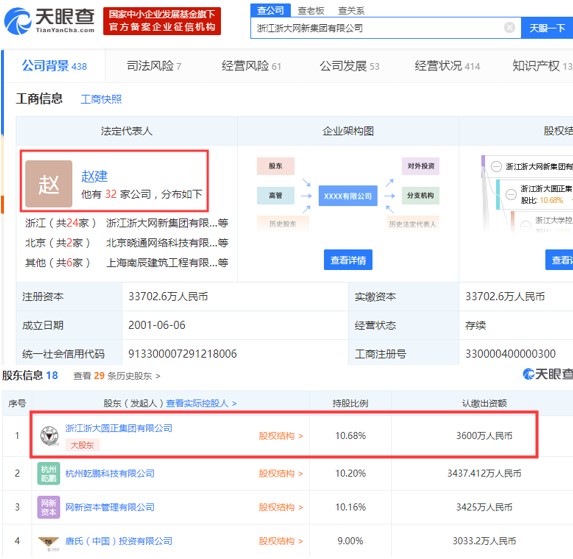573x559 pixels.
Task: Clear the search box with X icon
Action: click(509, 28)
